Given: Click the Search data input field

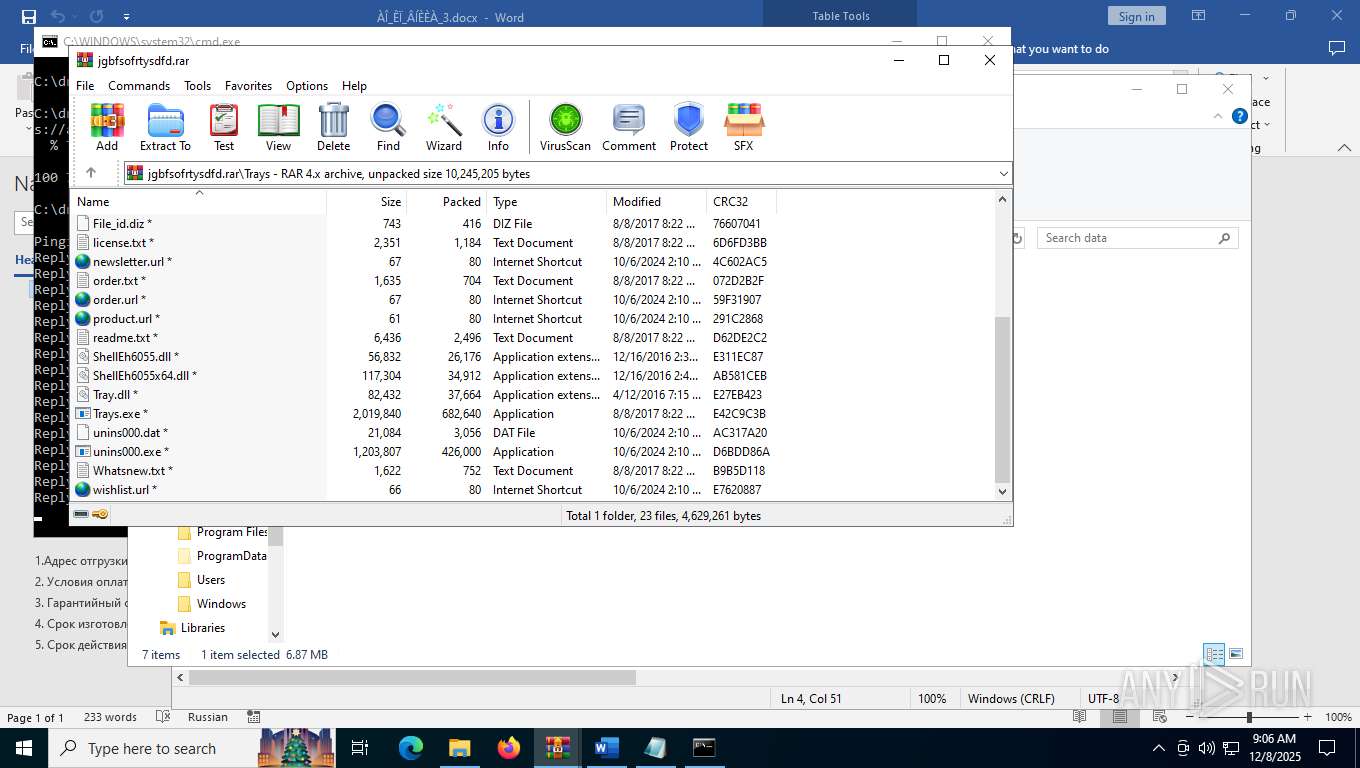Looking at the screenshot, I should [1138, 238].
